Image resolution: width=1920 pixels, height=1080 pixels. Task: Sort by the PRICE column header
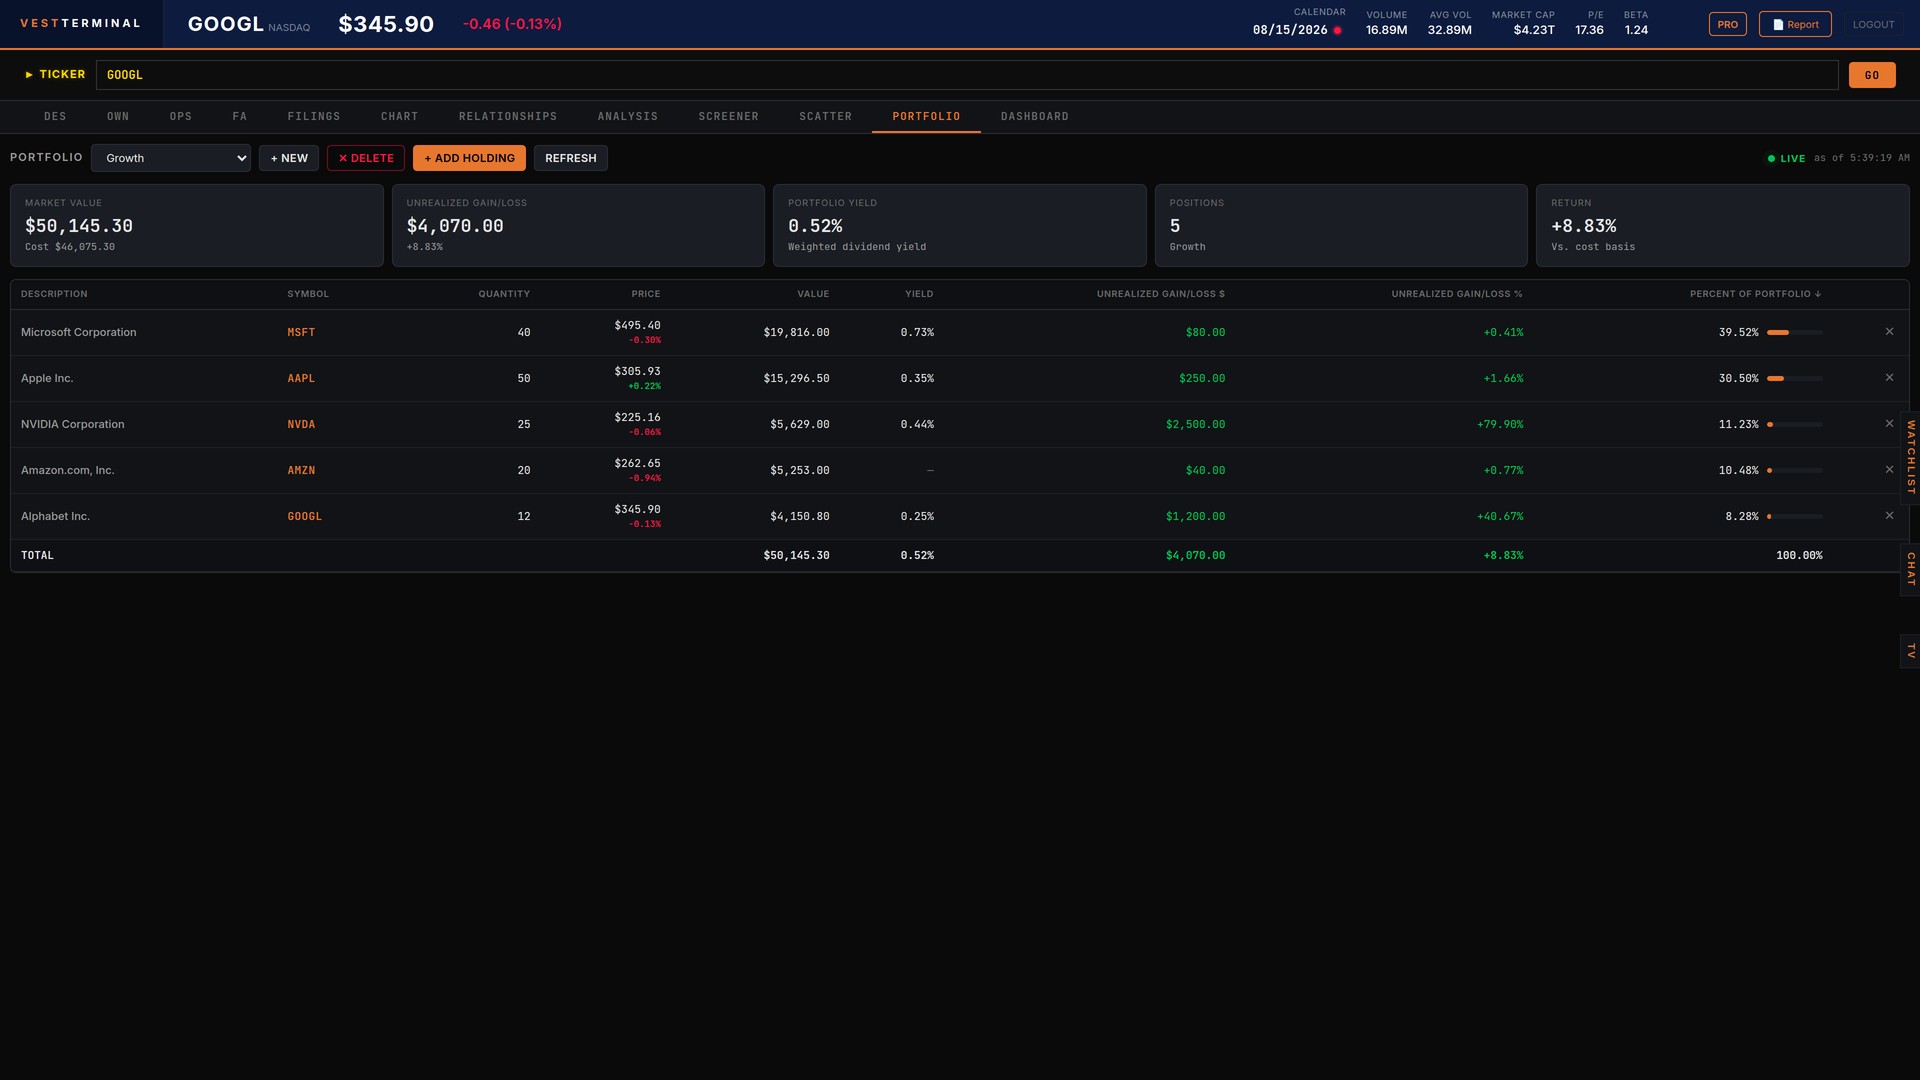click(x=646, y=294)
